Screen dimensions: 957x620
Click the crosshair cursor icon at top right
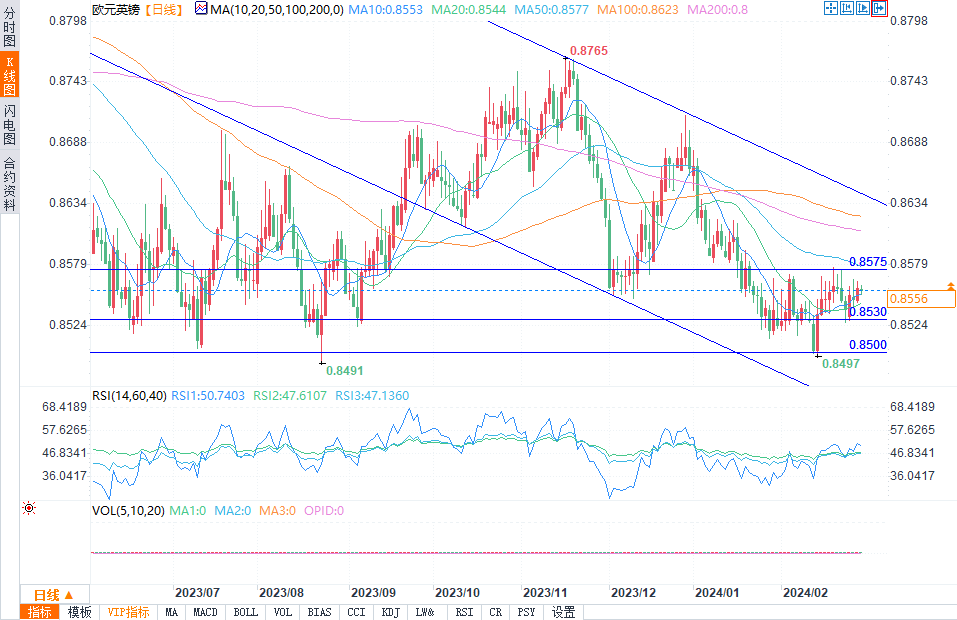click(x=831, y=8)
